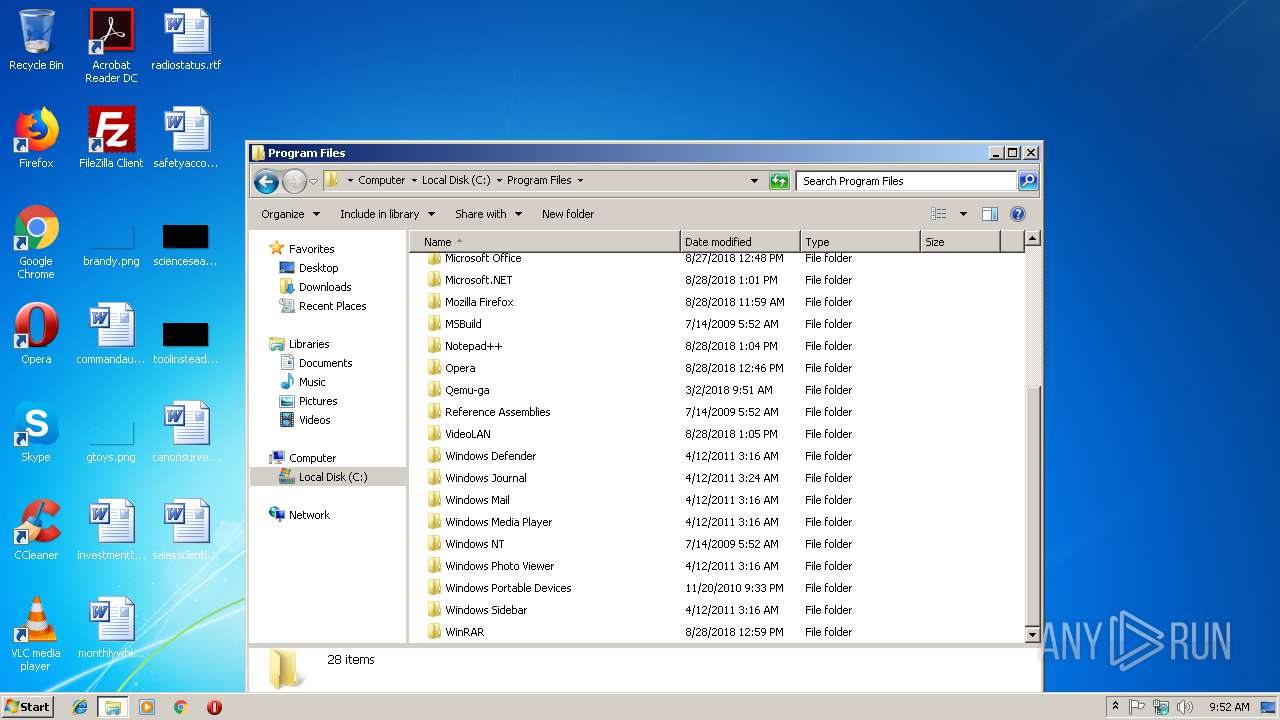The height and width of the screenshot is (720, 1280).
Task: Click the scroll up arrow of file list
Action: (x=1033, y=239)
